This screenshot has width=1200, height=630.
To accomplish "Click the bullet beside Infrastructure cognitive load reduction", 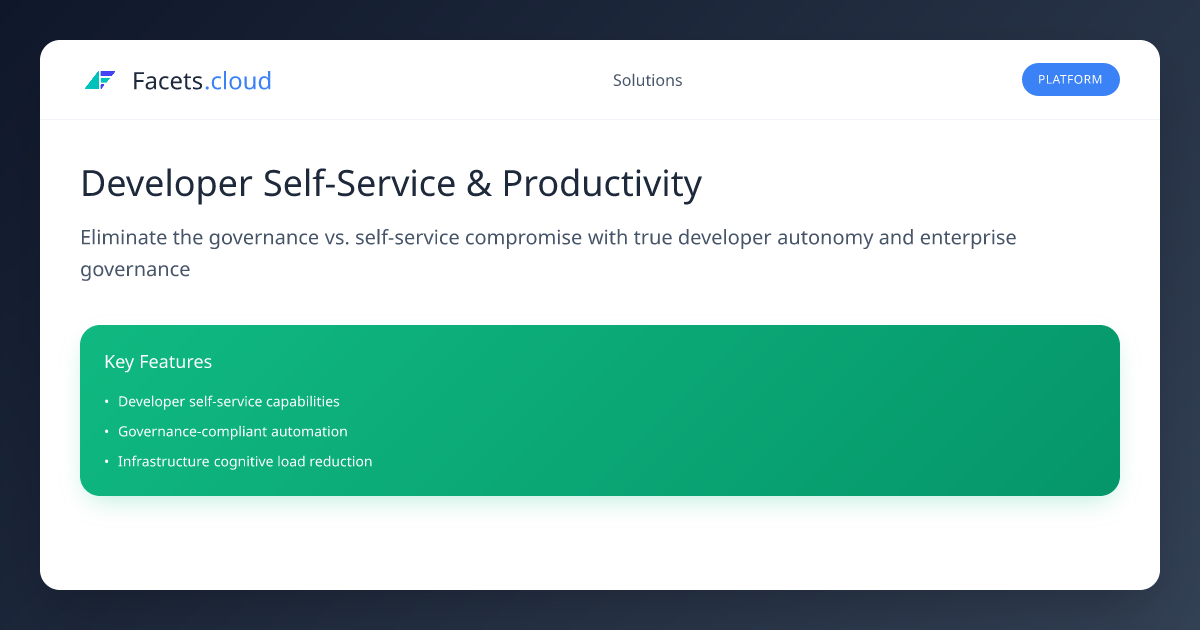I will pos(106,461).
